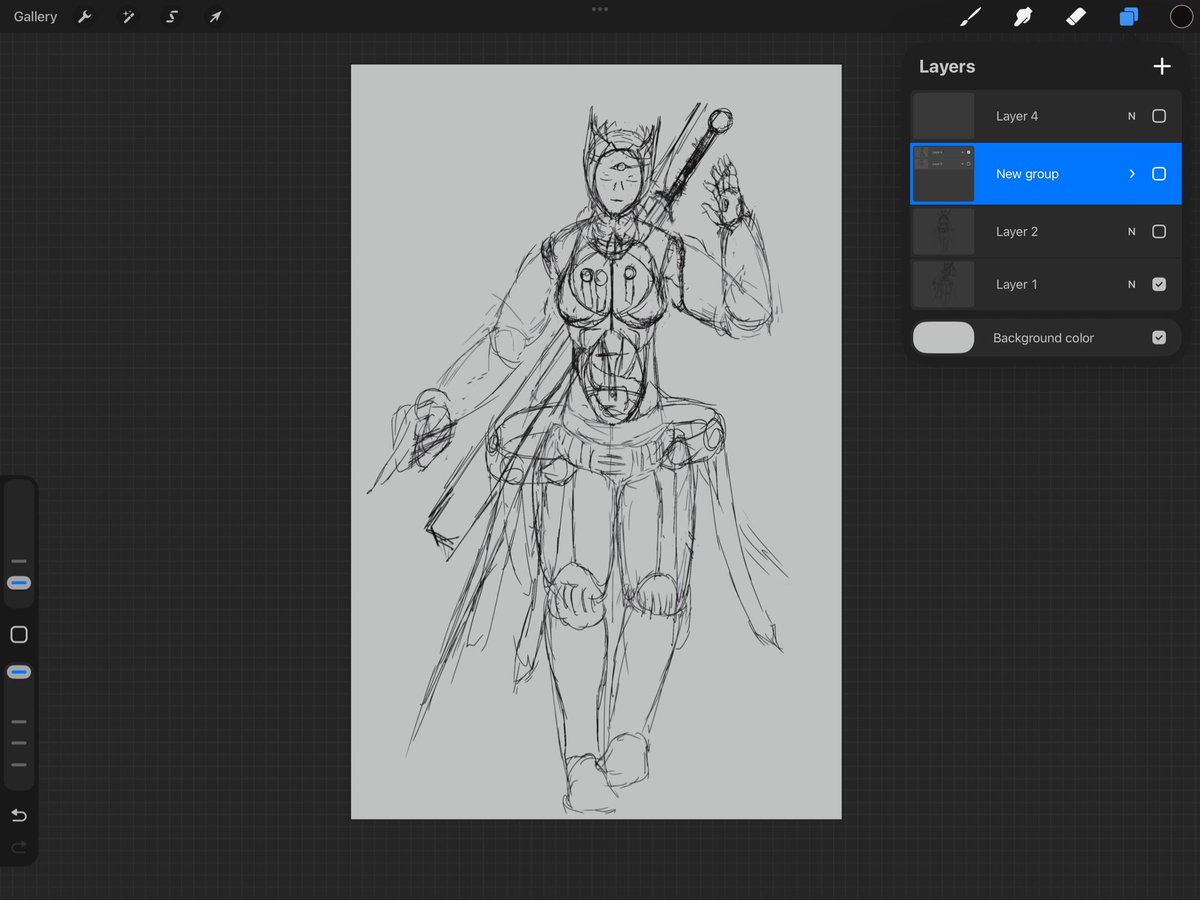Open the Adjustments magic wand menu

(x=128, y=17)
